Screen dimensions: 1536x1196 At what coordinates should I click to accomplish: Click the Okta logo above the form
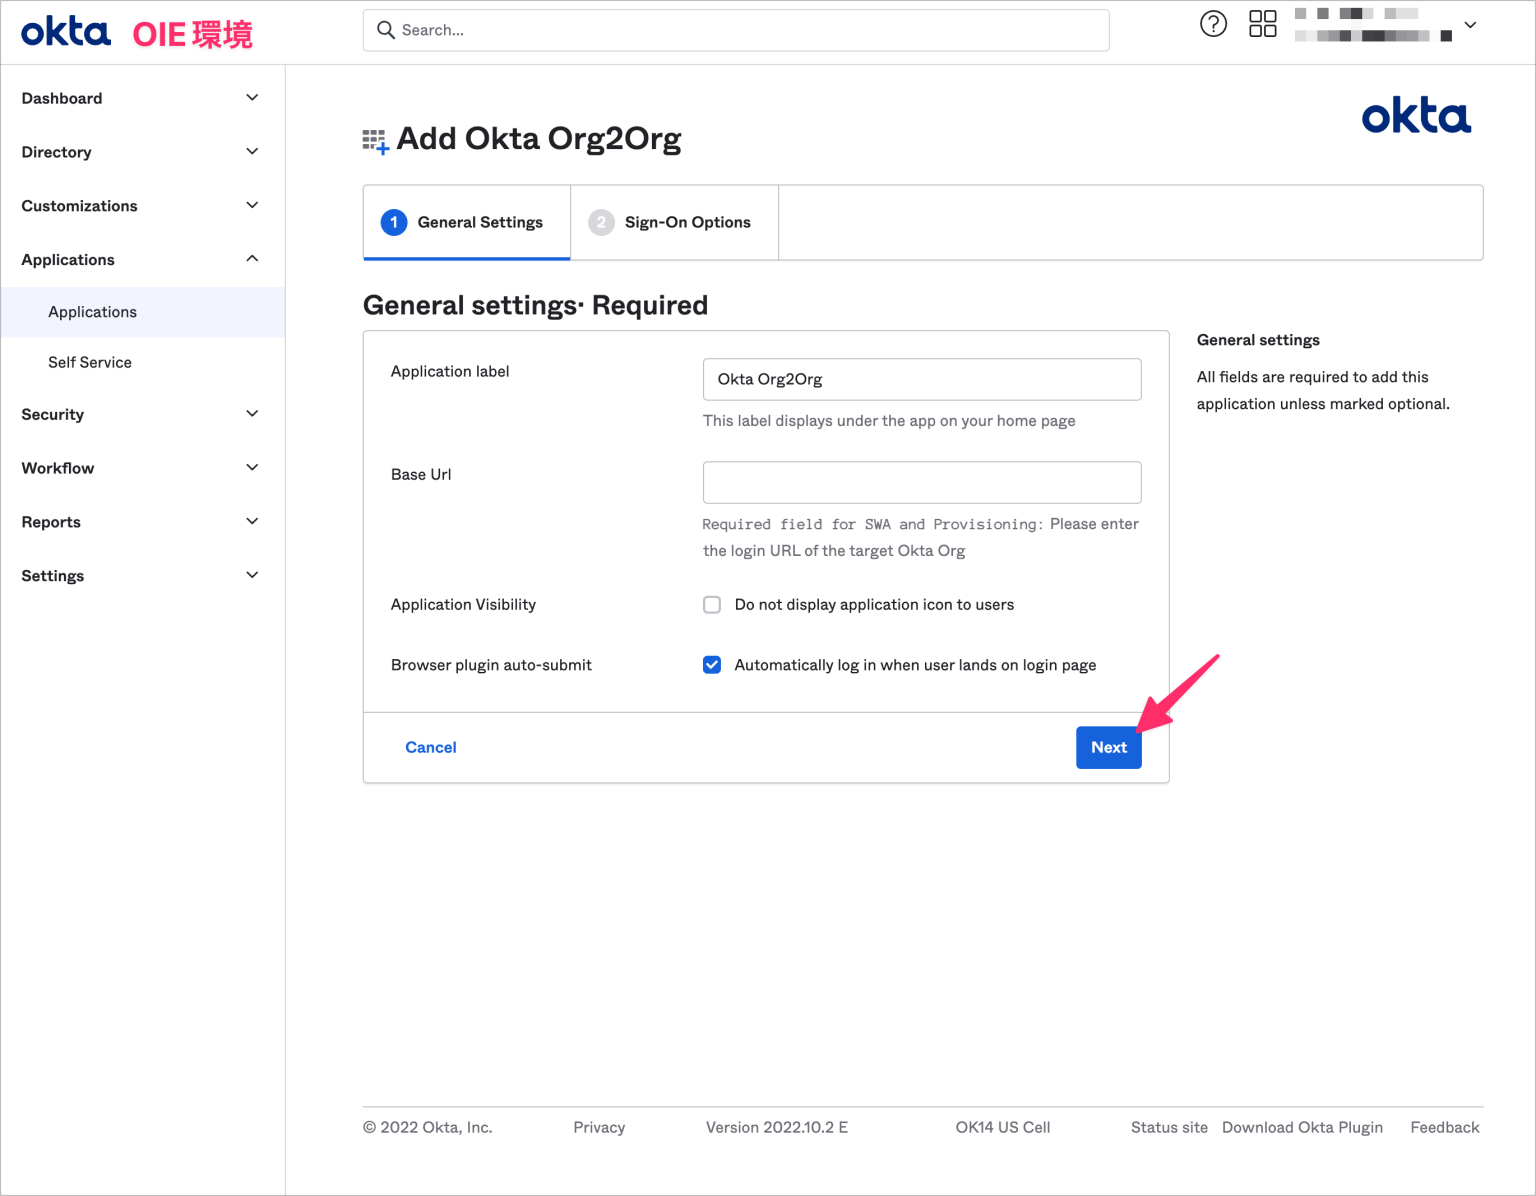tap(1416, 116)
